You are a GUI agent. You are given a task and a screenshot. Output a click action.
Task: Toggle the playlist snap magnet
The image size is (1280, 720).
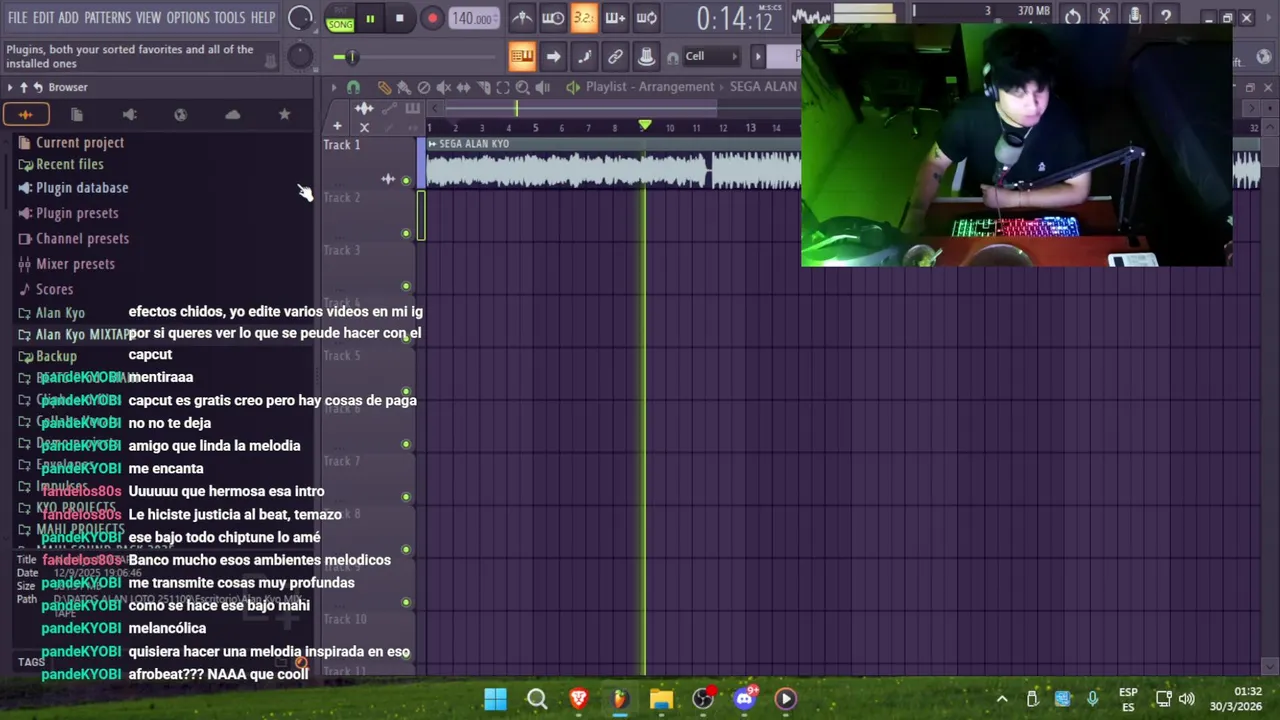353,88
